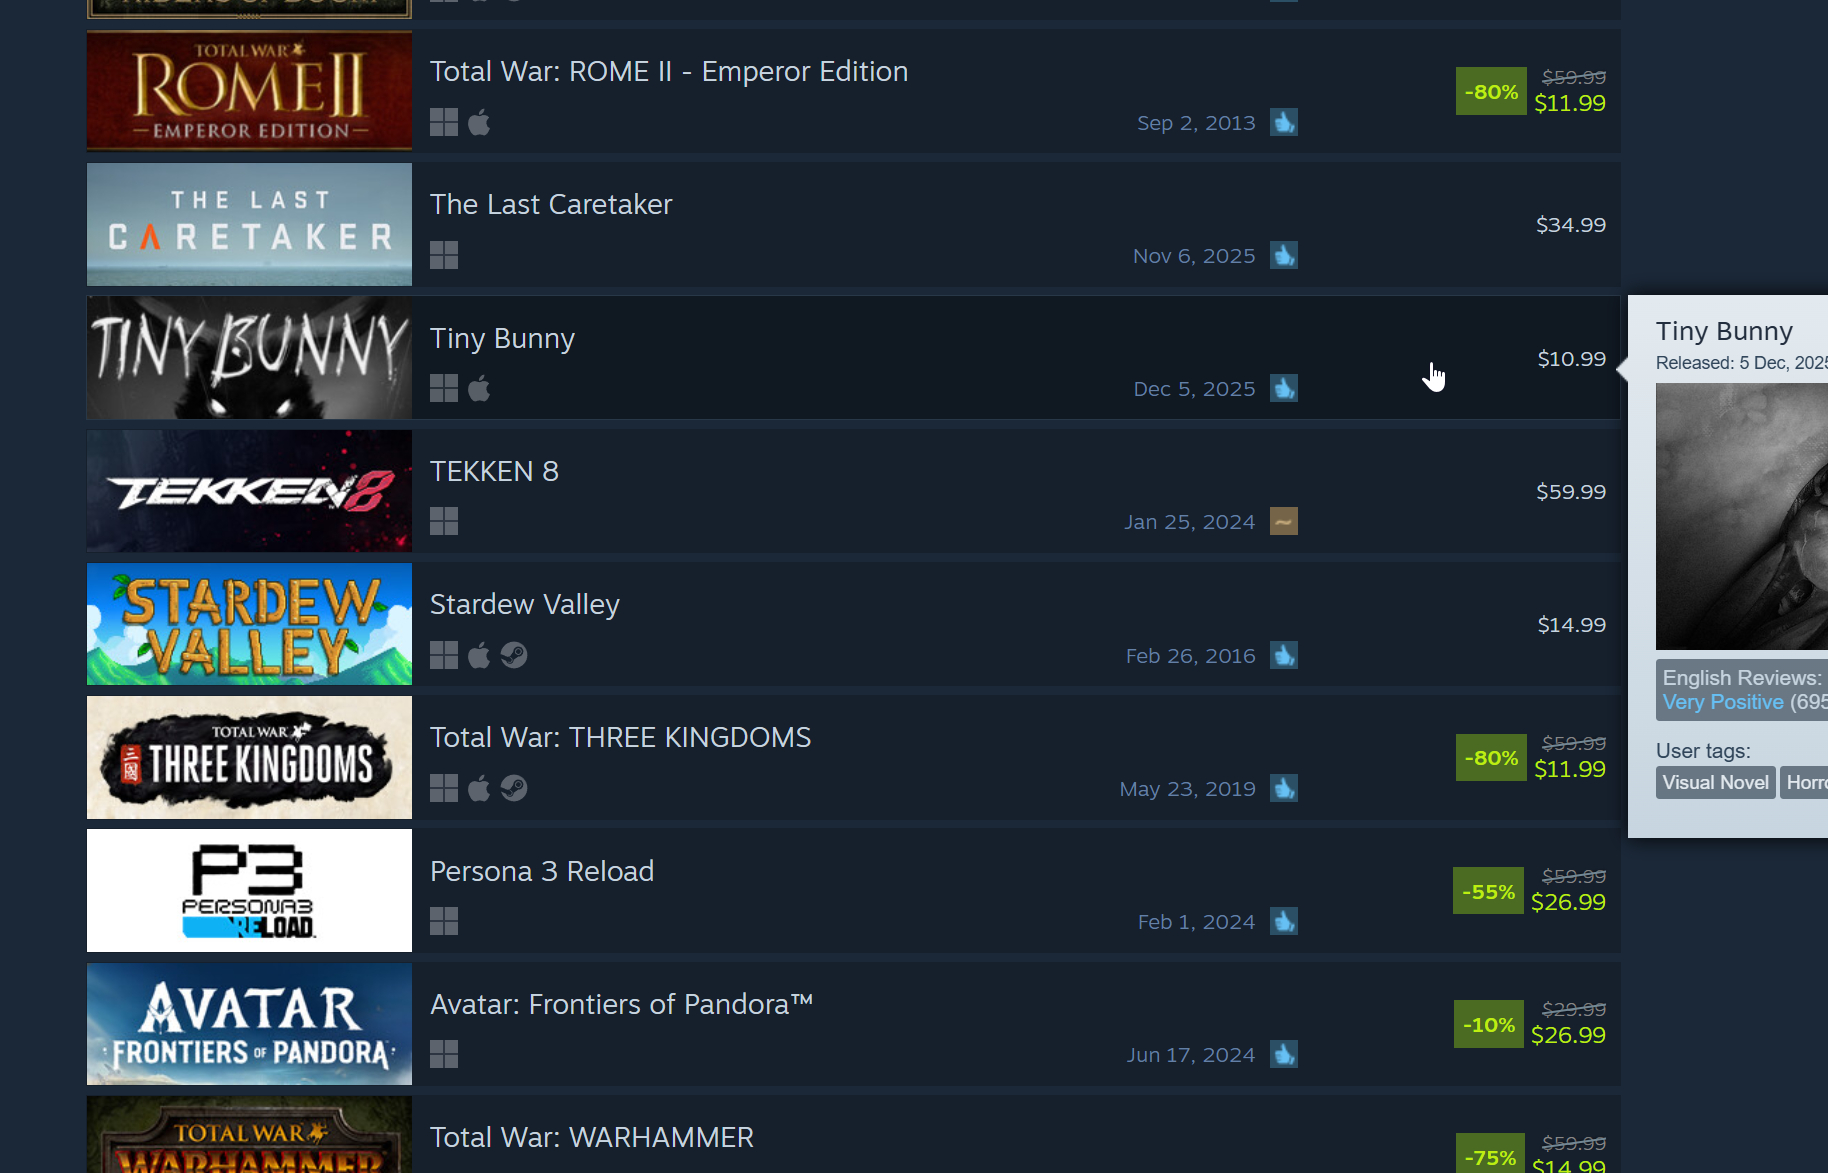The image size is (1828, 1173).
Task: Click the SteamOS platform icon on Stardew Valley
Action: click(x=514, y=655)
